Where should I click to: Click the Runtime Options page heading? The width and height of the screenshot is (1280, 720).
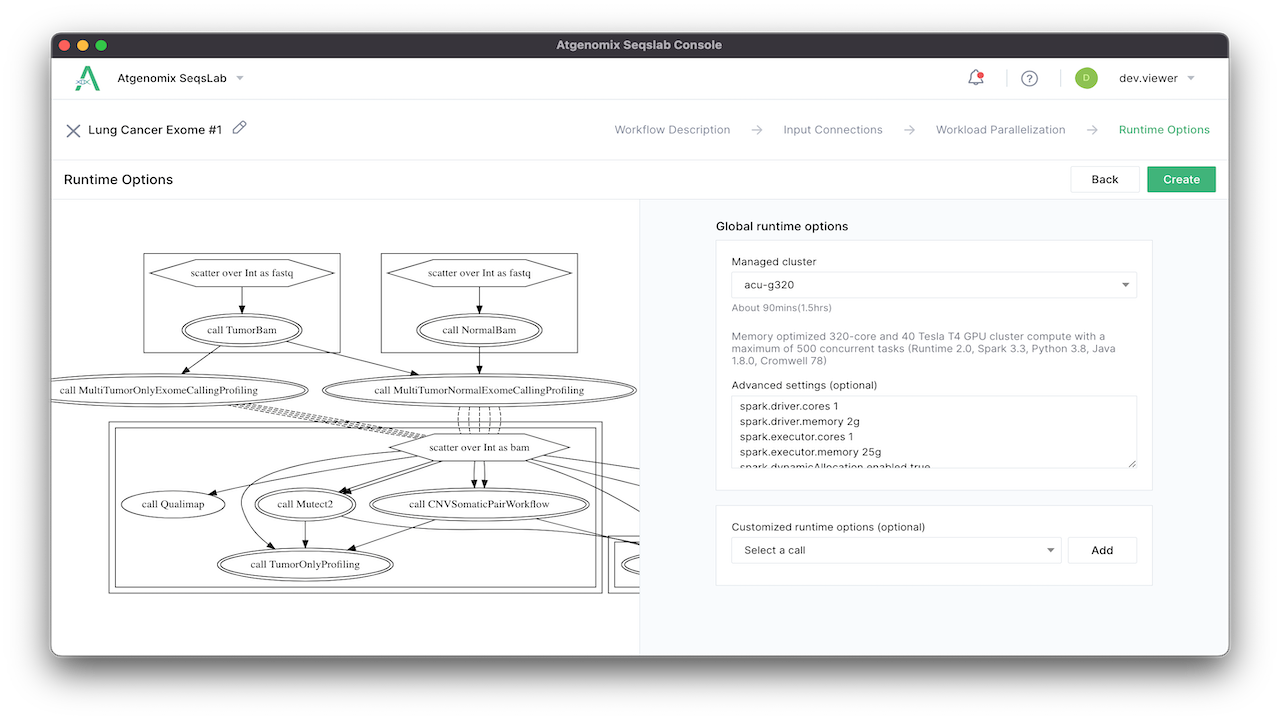click(x=118, y=180)
